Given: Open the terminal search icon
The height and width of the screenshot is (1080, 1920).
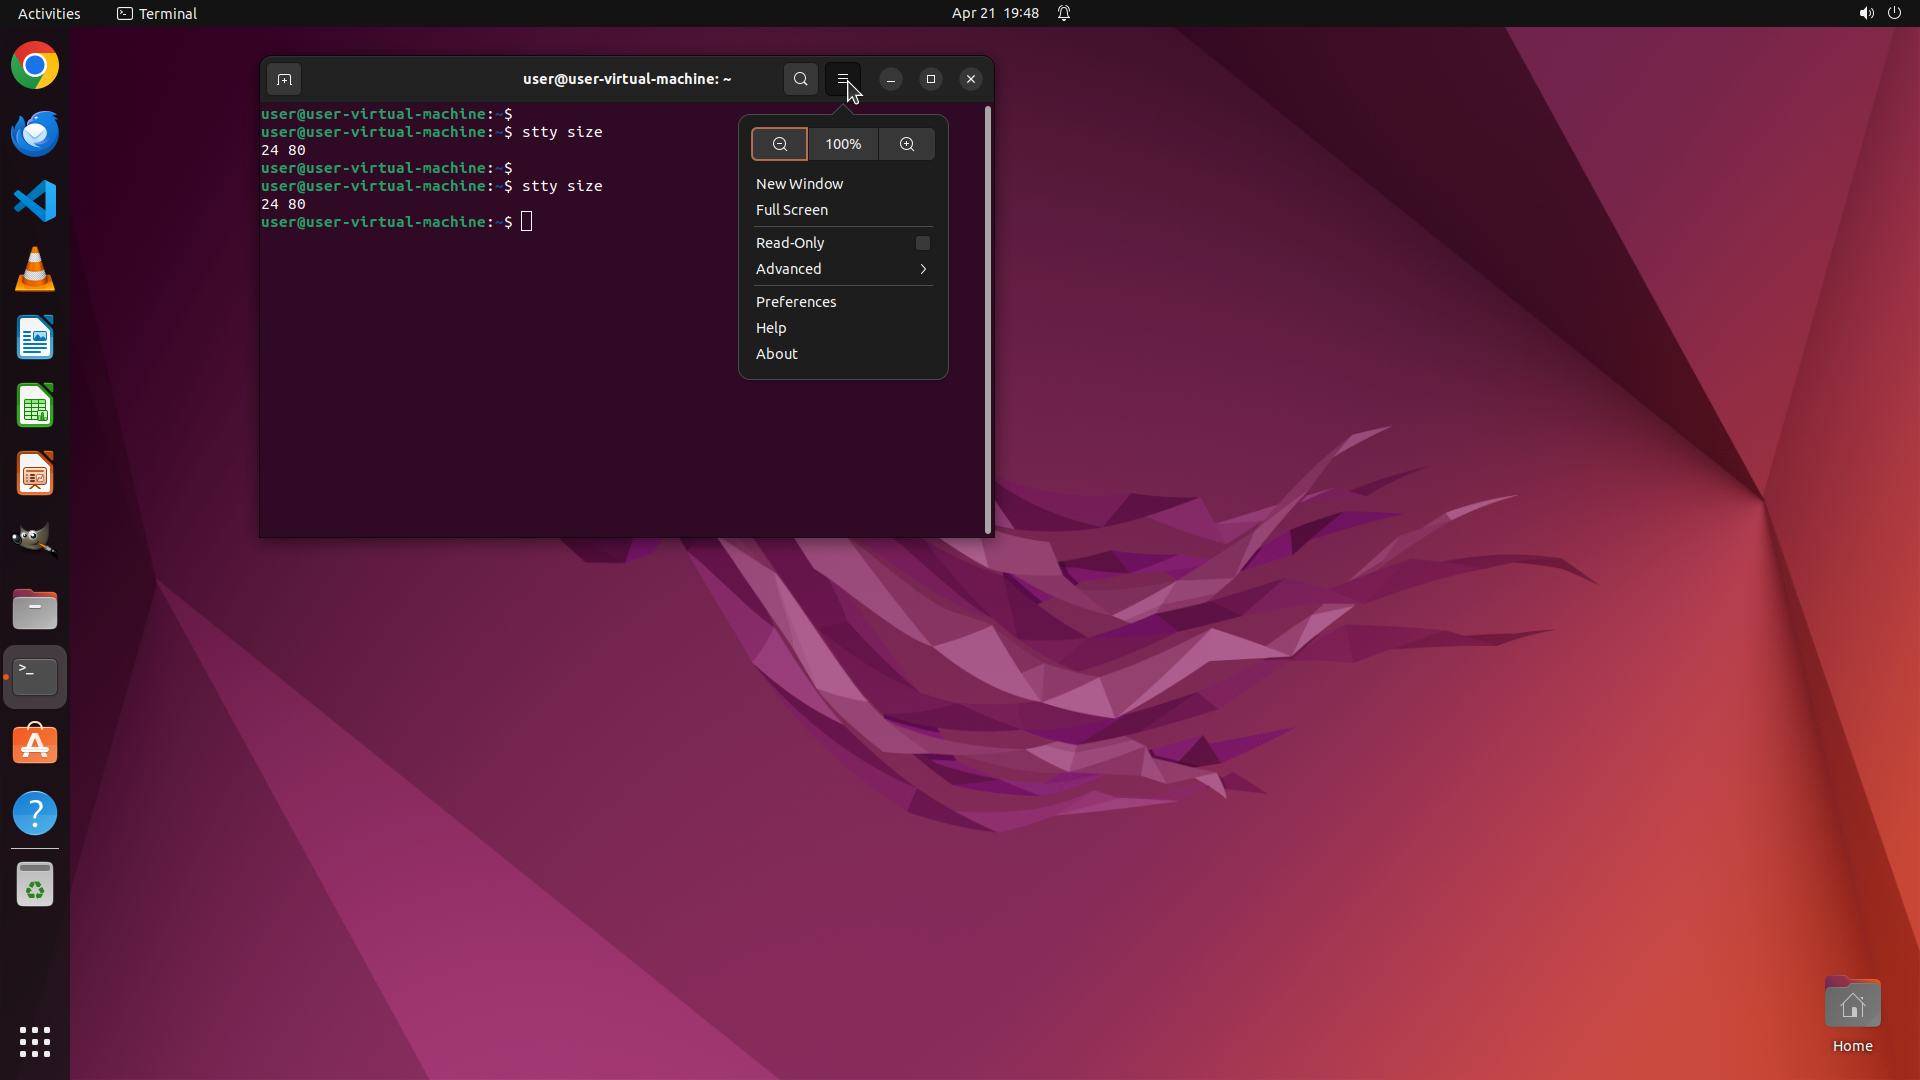Looking at the screenshot, I should coord(800,79).
